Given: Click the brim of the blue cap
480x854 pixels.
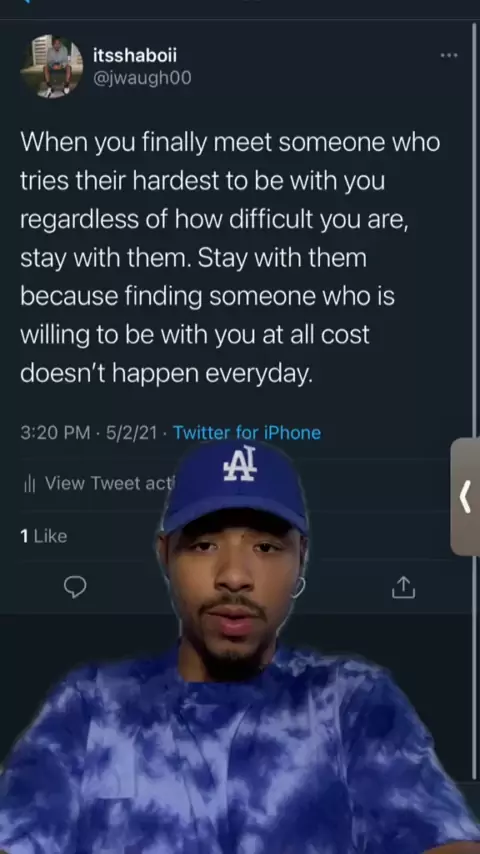Looking at the screenshot, I should click(235, 517).
